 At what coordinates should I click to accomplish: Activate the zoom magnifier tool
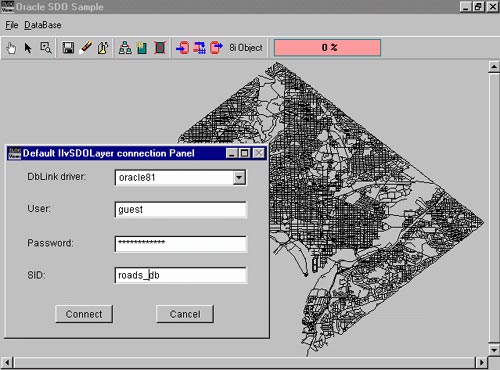coord(46,48)
